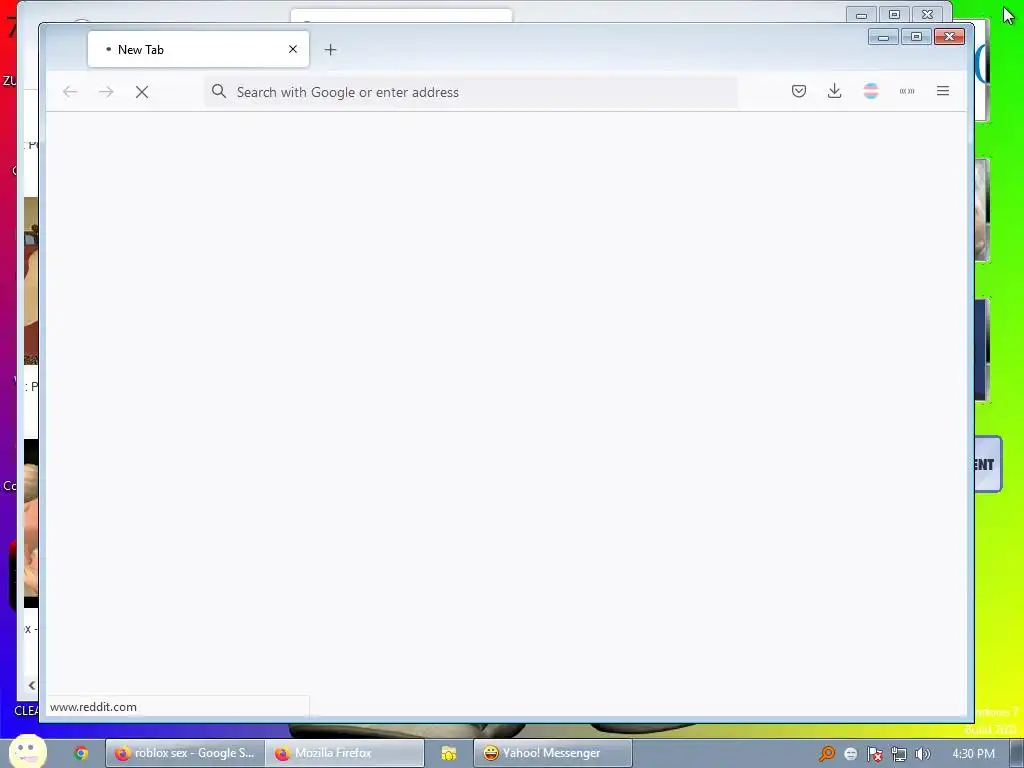This screenshot has width=1024, height=768.
Task: Maximize the background browser window
Action: point(895,14)
